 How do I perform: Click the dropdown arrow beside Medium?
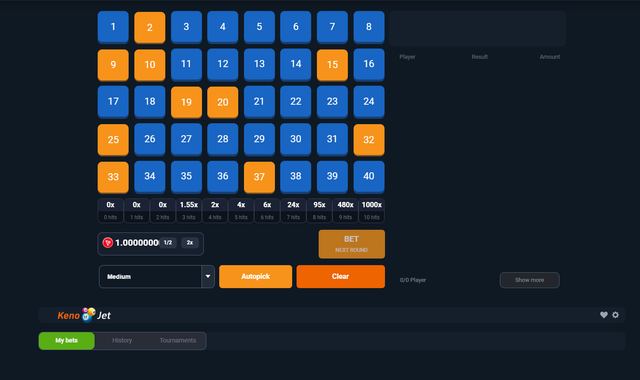pos(208,277)
